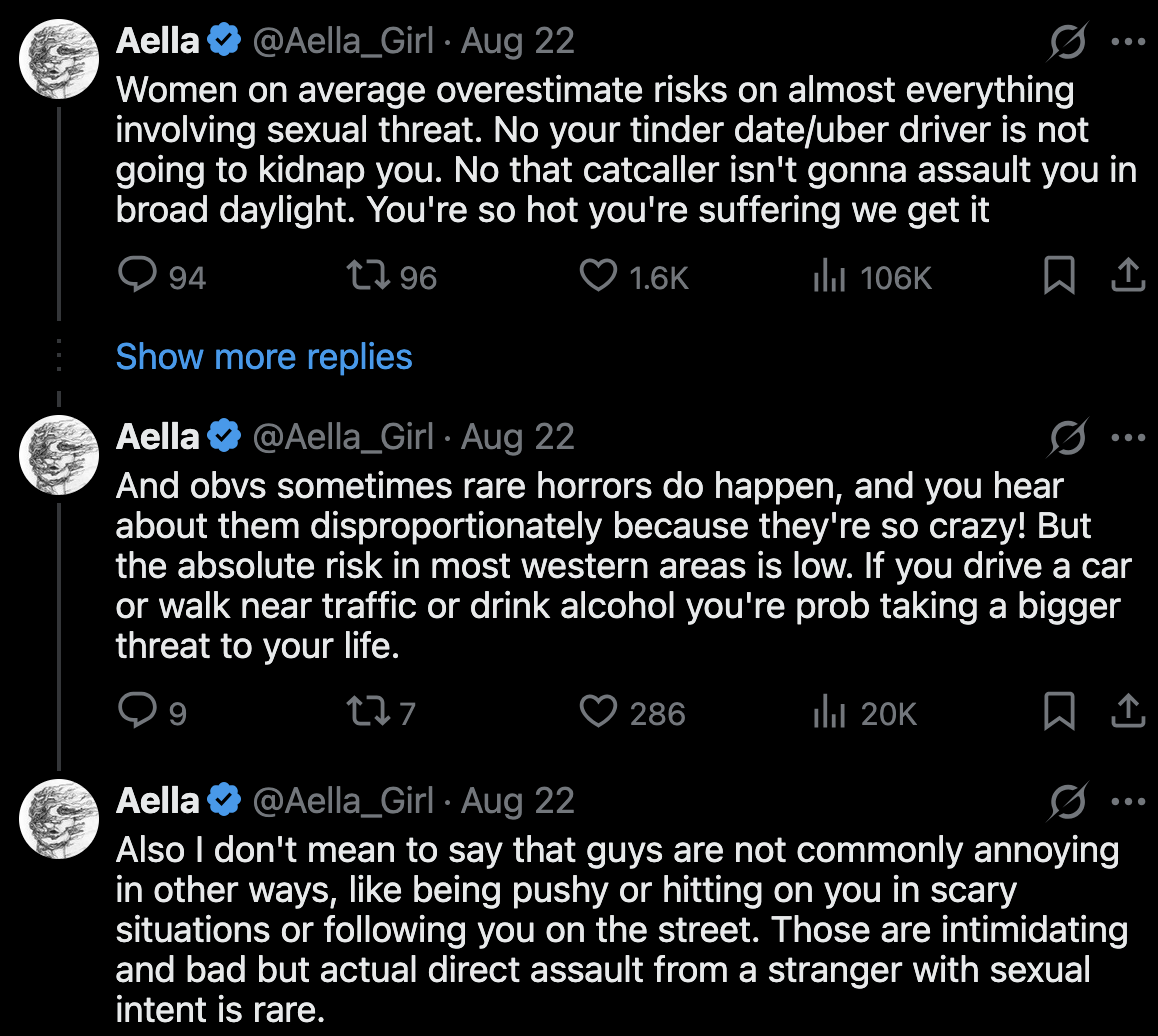Share the second tweet about absolute risk

pos(1128,710)
